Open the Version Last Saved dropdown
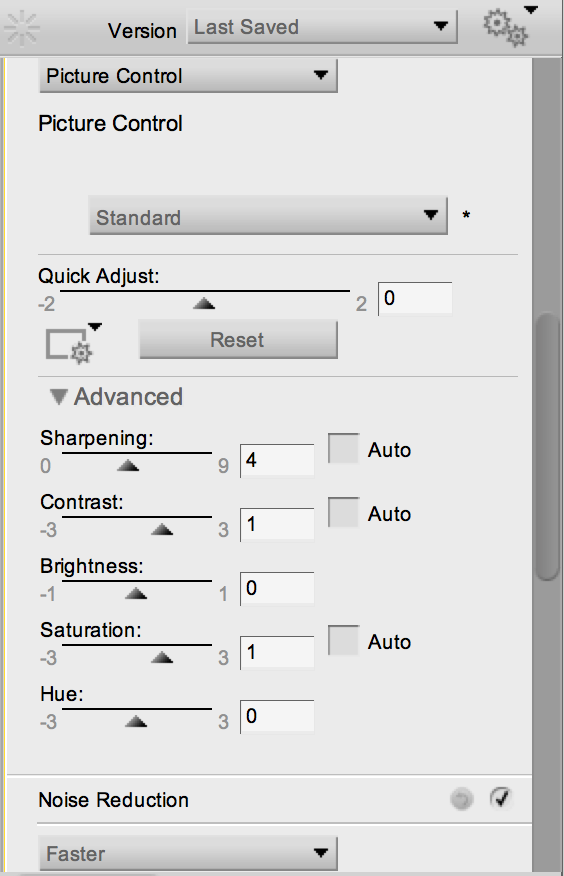Screen dimensions: 564x876 click(x=322, y=26)
